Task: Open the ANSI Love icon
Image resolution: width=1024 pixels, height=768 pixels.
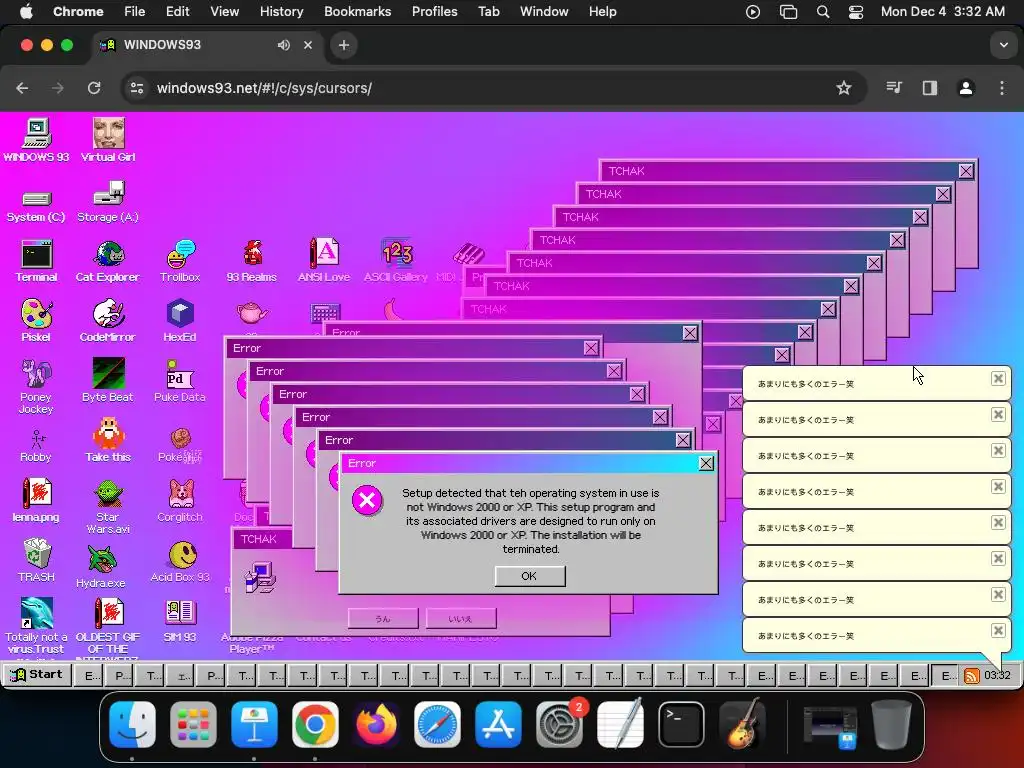Action: click(x=324, y=261)
